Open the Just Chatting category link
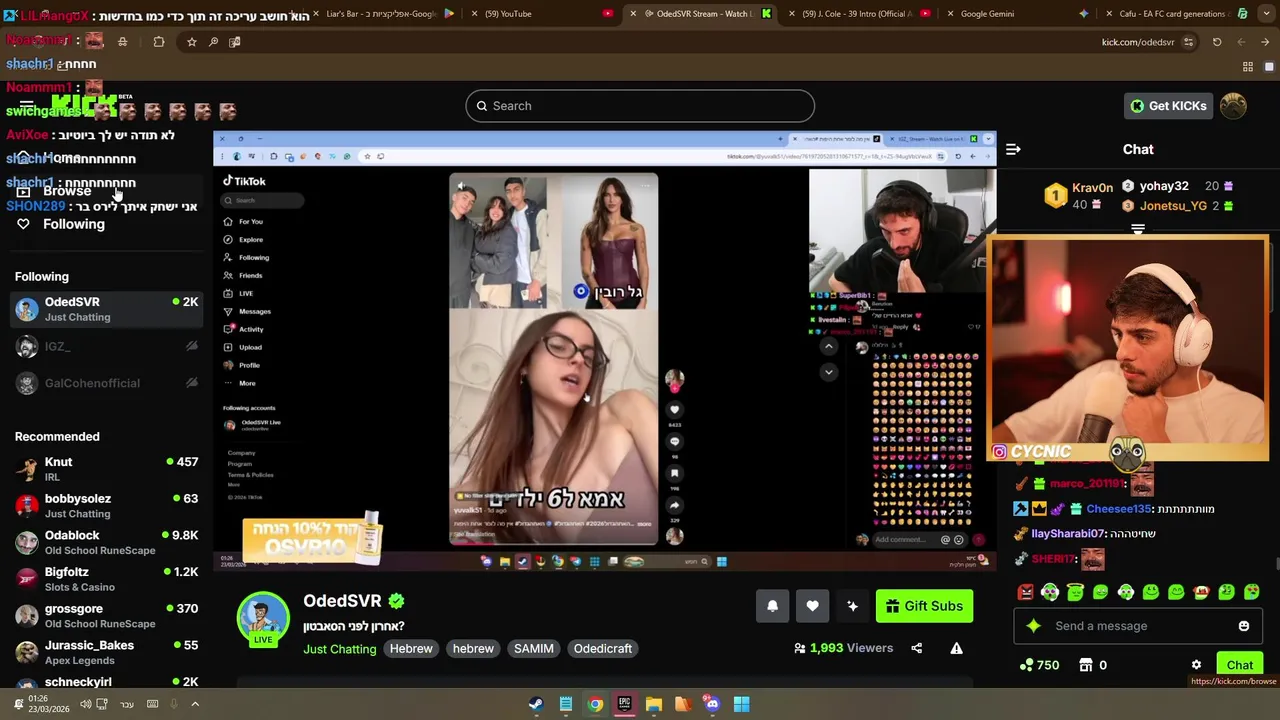Image resolution: width=1280 pixels, height=720 pixels. coord(340,649)
